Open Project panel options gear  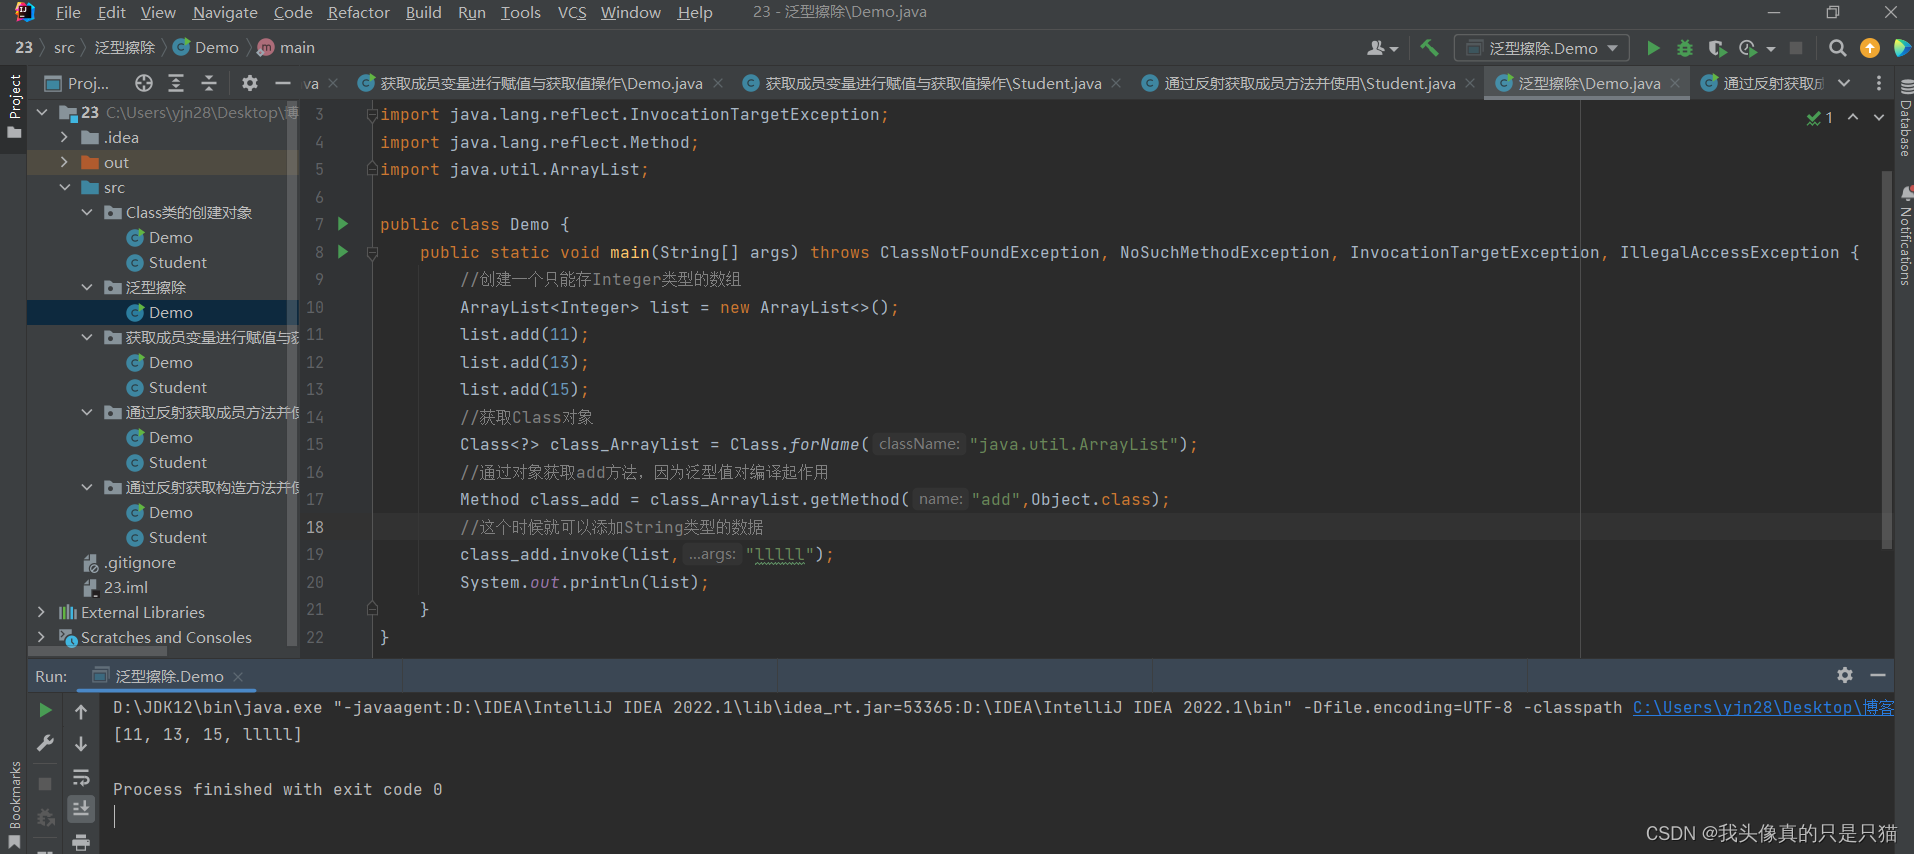click(250, 83)
